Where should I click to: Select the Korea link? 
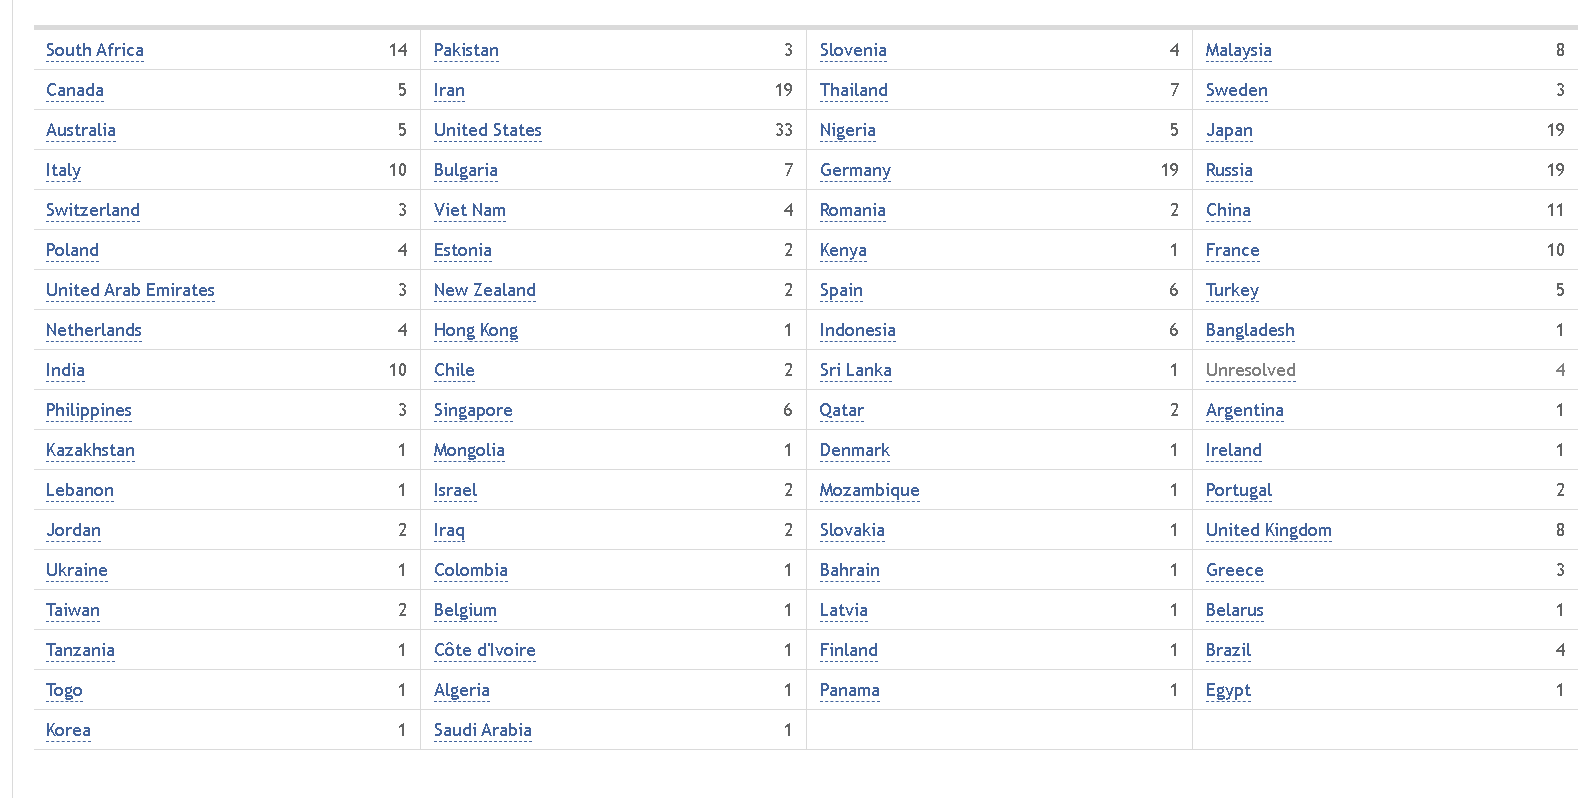[68, 730]
